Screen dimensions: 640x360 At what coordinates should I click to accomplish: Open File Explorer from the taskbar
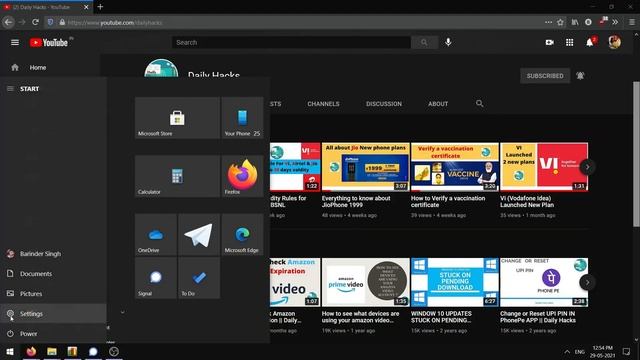point(52,351)
